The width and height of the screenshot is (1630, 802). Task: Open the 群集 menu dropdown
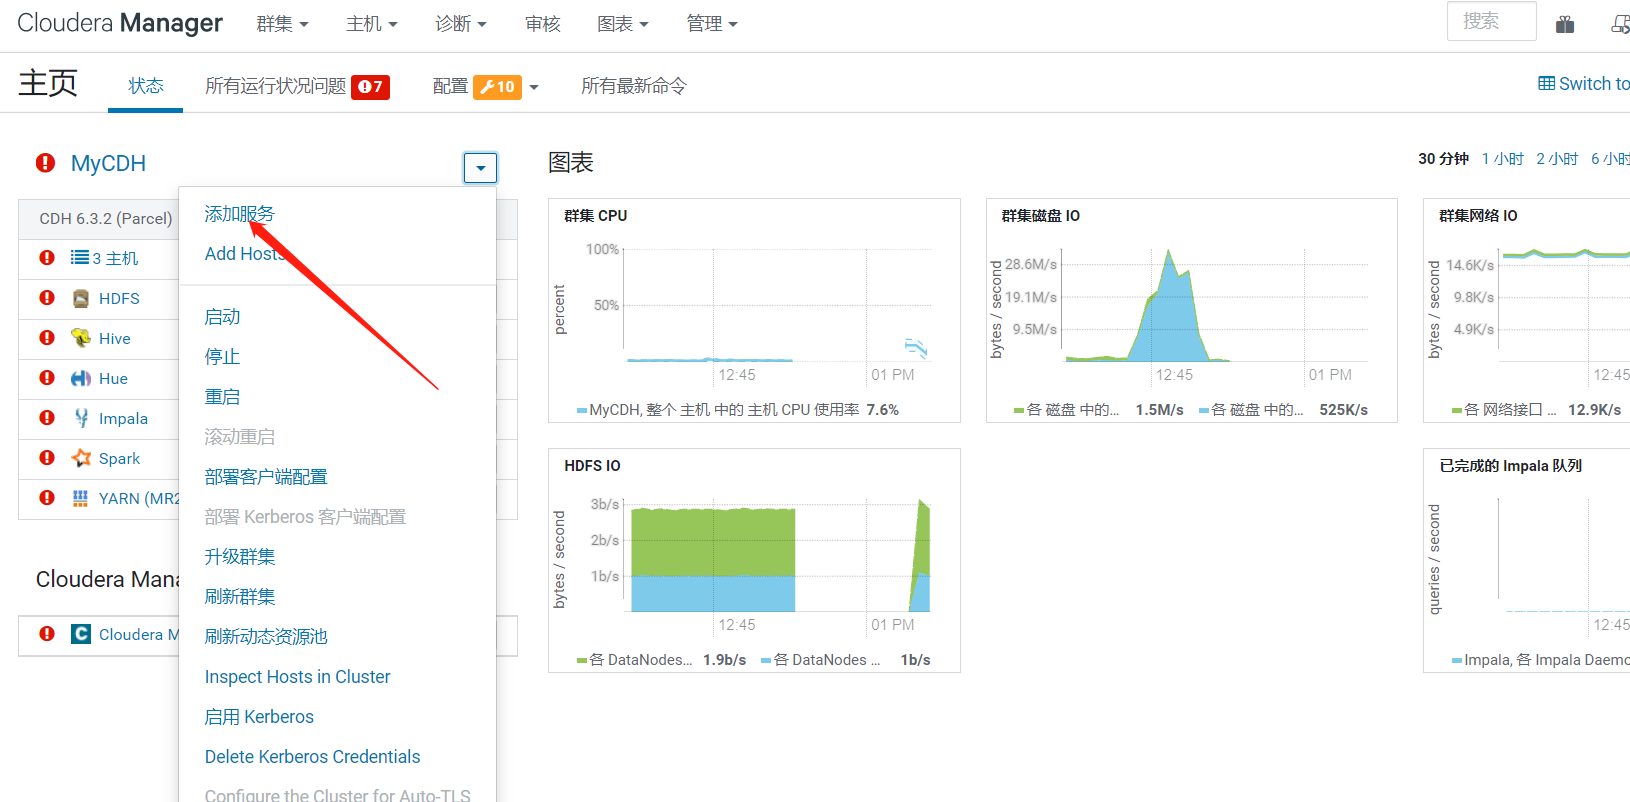coord(283,24)
